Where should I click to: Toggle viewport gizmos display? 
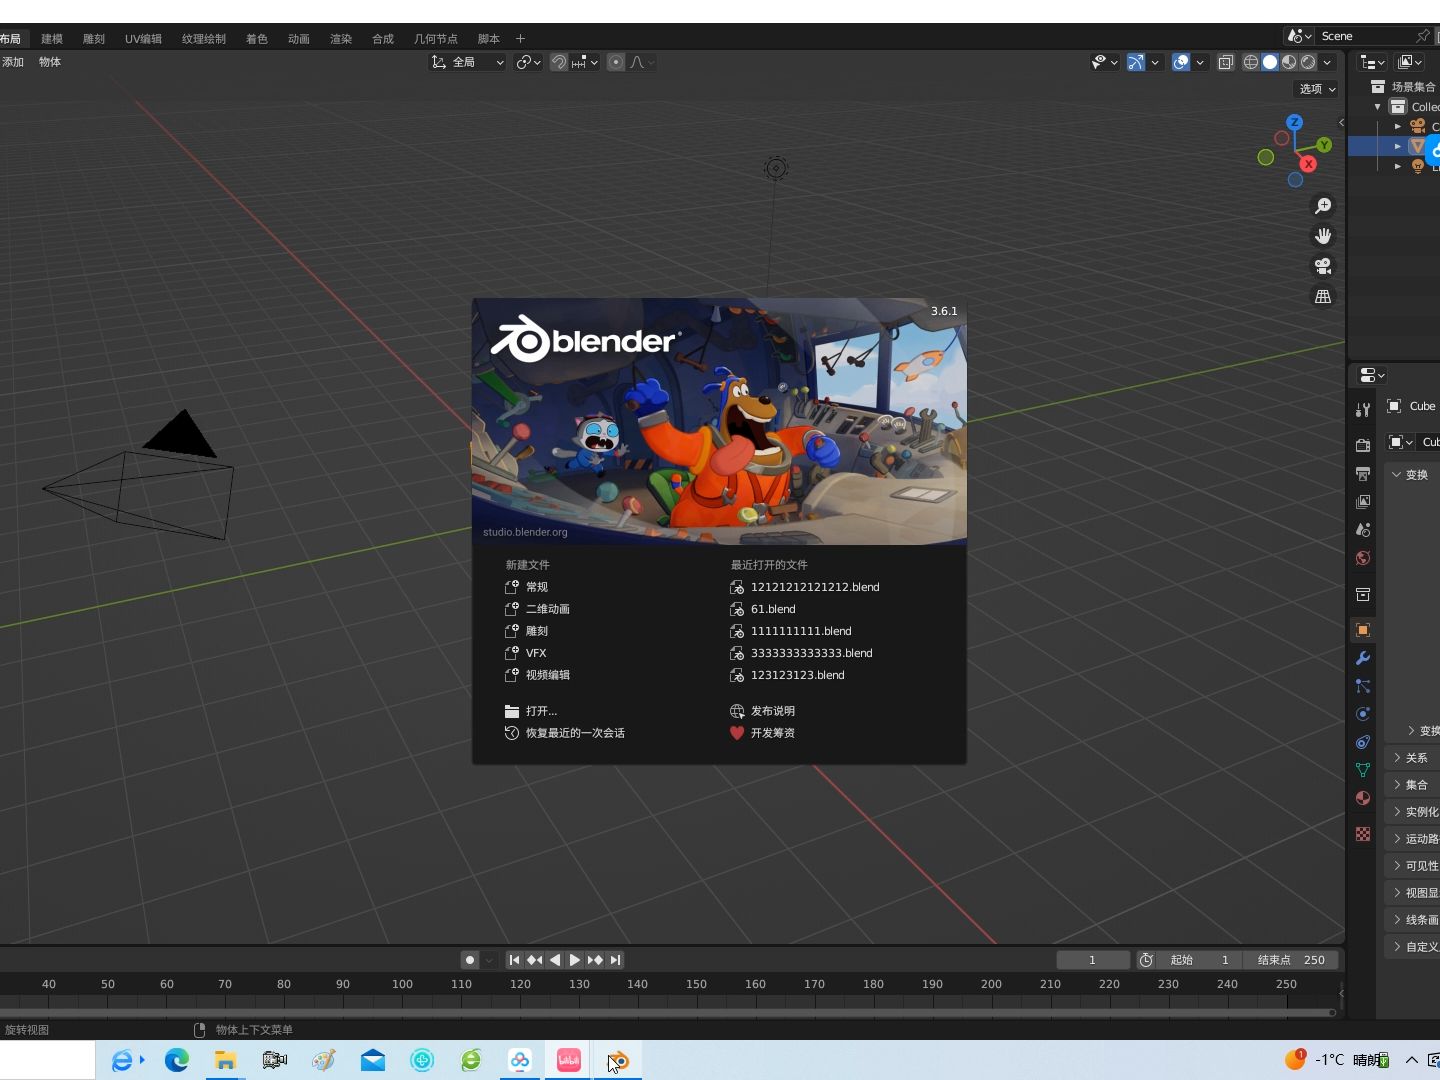point(1136,62)
